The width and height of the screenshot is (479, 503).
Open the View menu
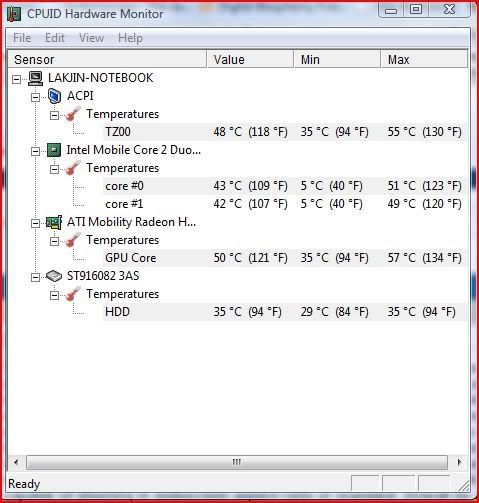pos(91,38)
